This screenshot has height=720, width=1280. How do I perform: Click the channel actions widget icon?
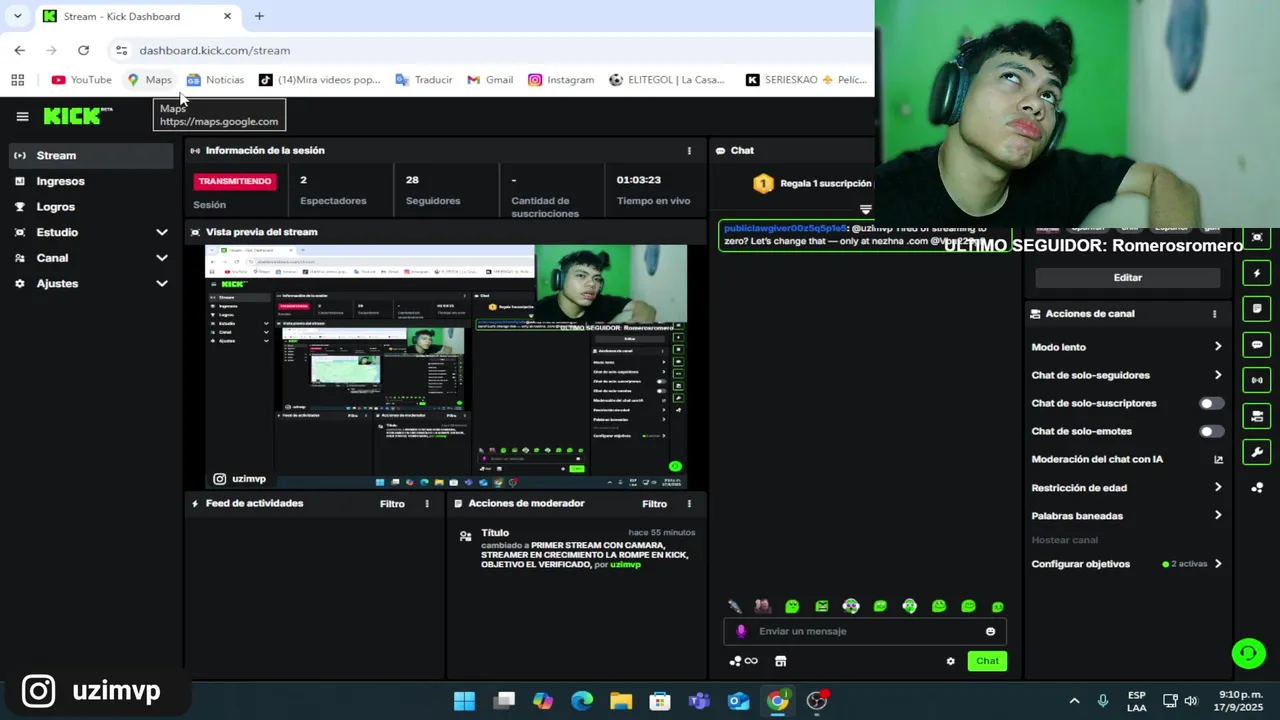[x=1257, y=416]
